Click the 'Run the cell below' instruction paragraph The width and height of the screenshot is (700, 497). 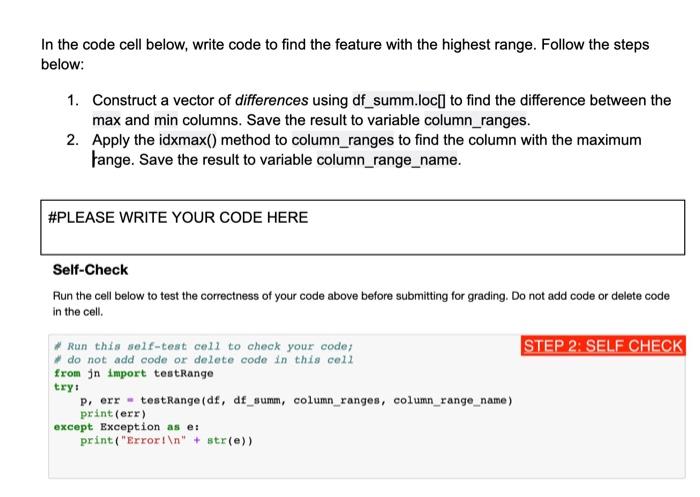tap(361, 304)
